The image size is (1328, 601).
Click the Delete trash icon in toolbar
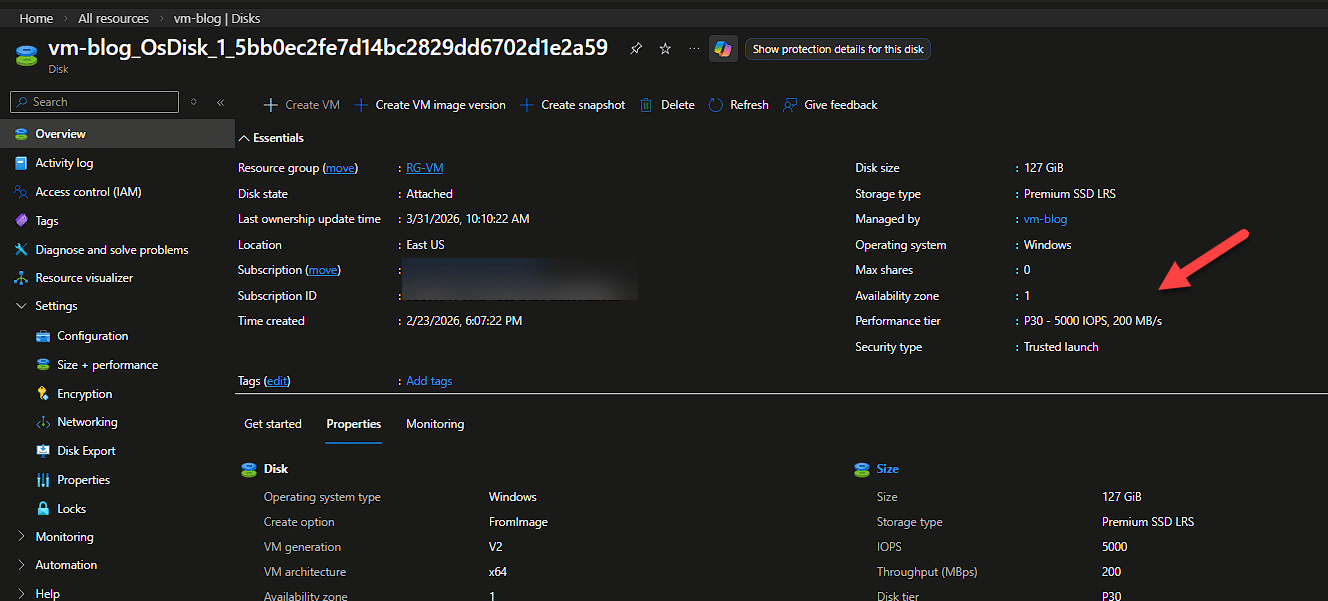[646, 105]
